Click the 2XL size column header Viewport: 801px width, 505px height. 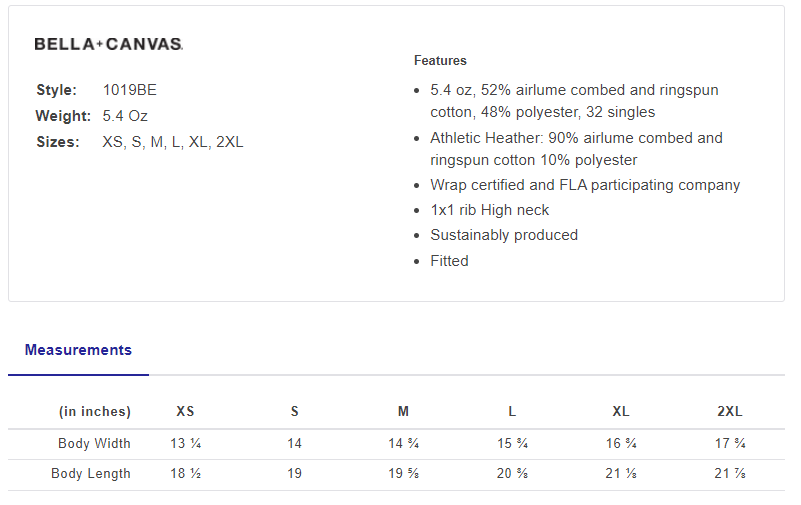[x=730, y=411]
